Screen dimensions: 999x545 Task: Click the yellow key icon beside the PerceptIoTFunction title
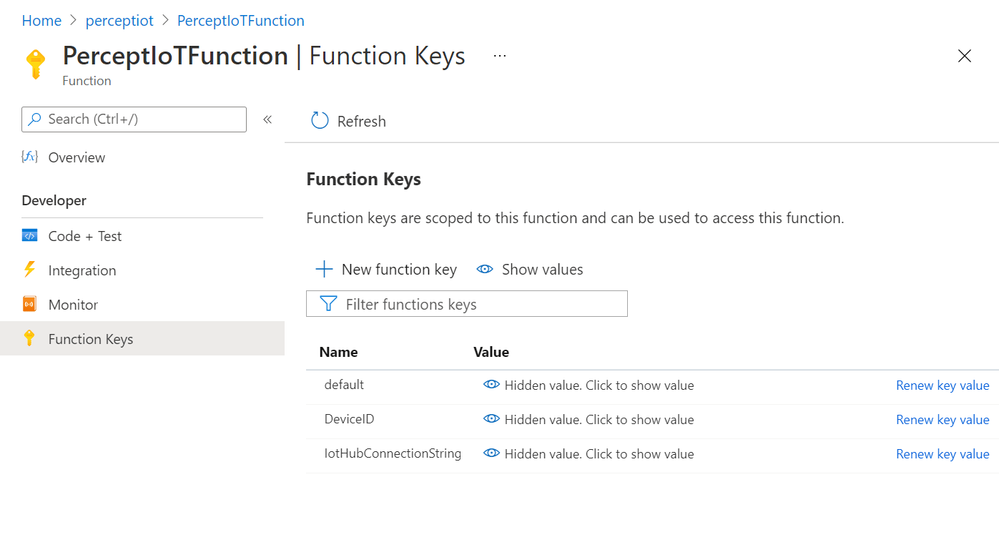[x=36, y=64]
